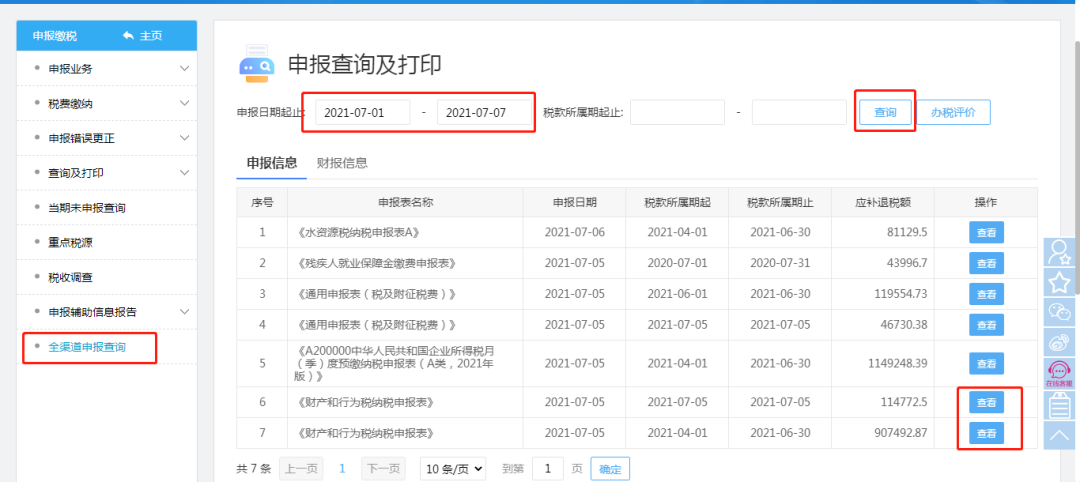Screen dimensions: 1080x482
Task: Click 查看 for row 7 财产和行为税
Action: [986, 433]
